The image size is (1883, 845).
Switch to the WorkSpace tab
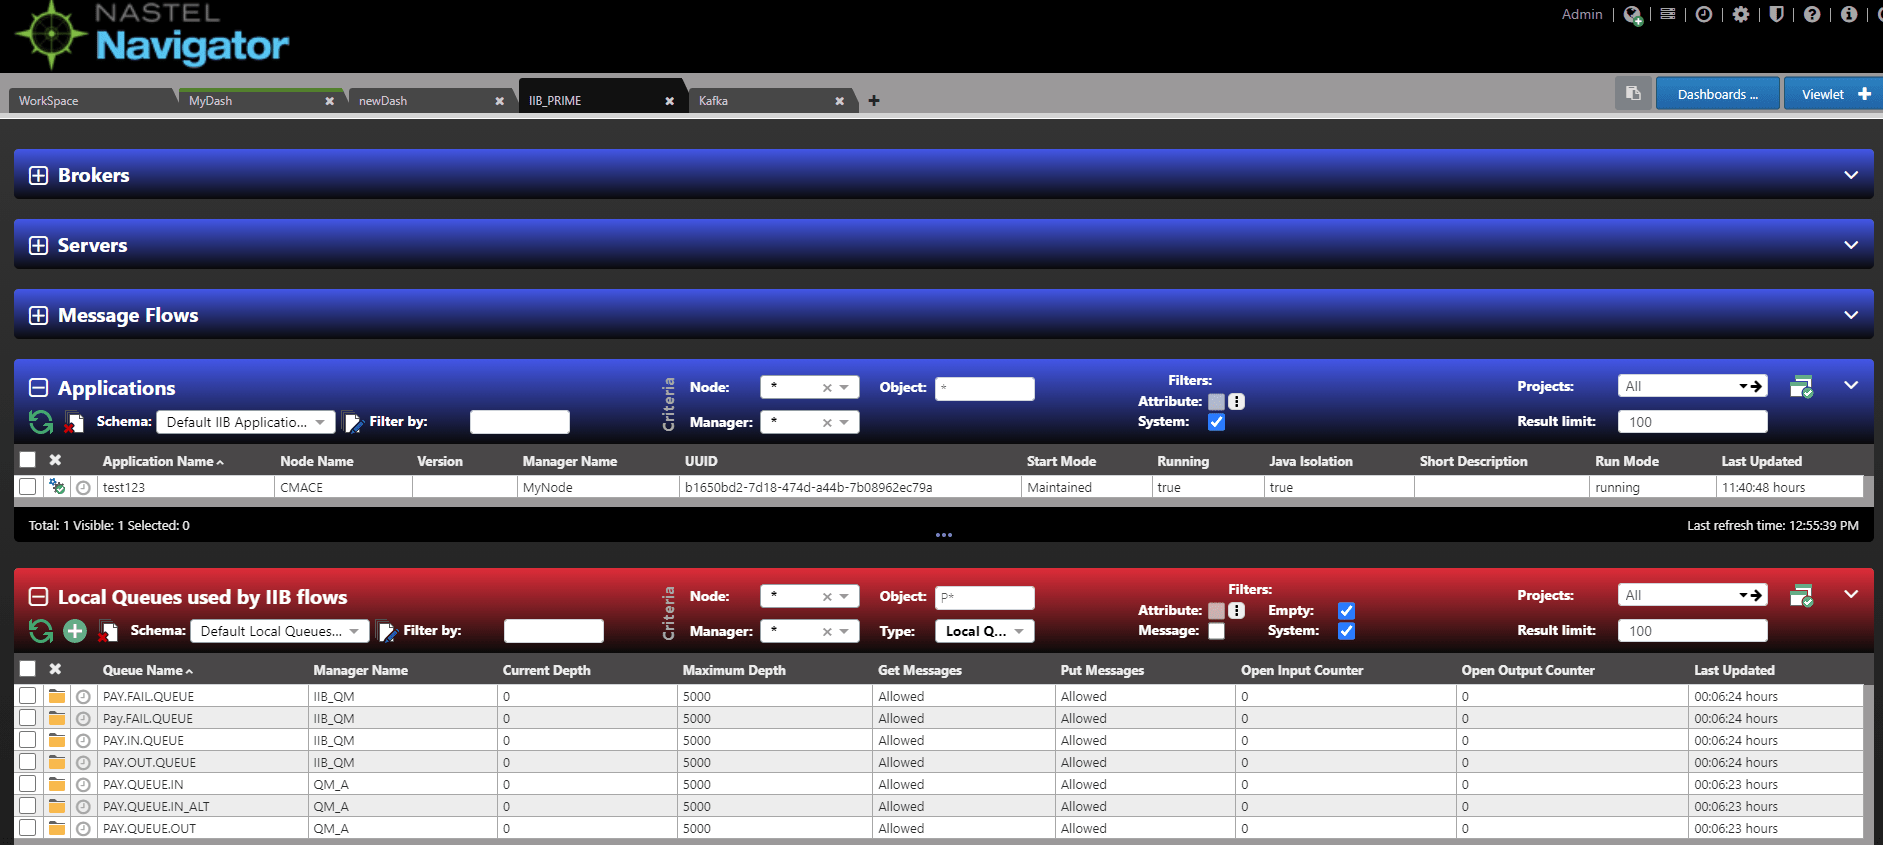[90, 101]
